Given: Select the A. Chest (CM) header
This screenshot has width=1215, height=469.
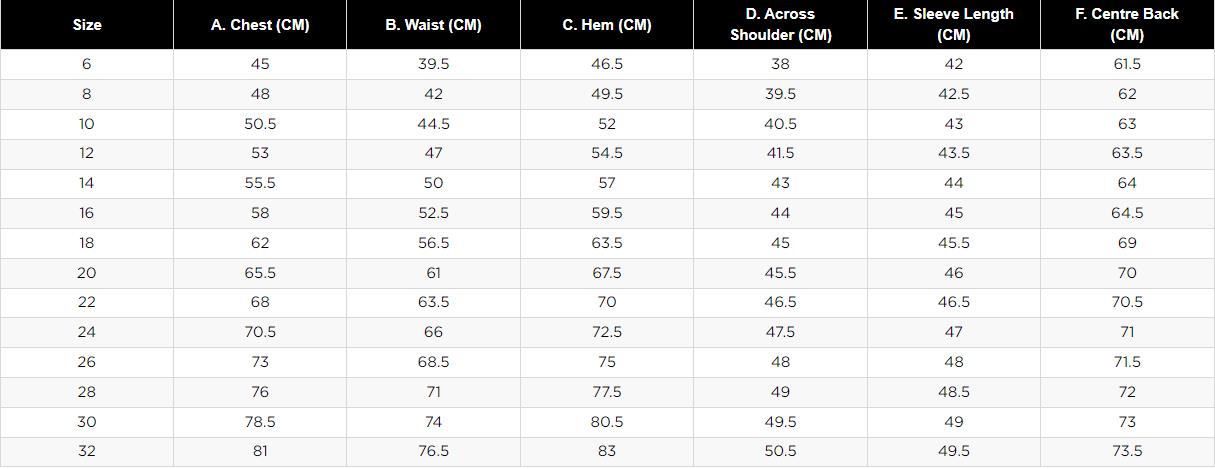Looking at the screenshot, I should coord(260,25).
